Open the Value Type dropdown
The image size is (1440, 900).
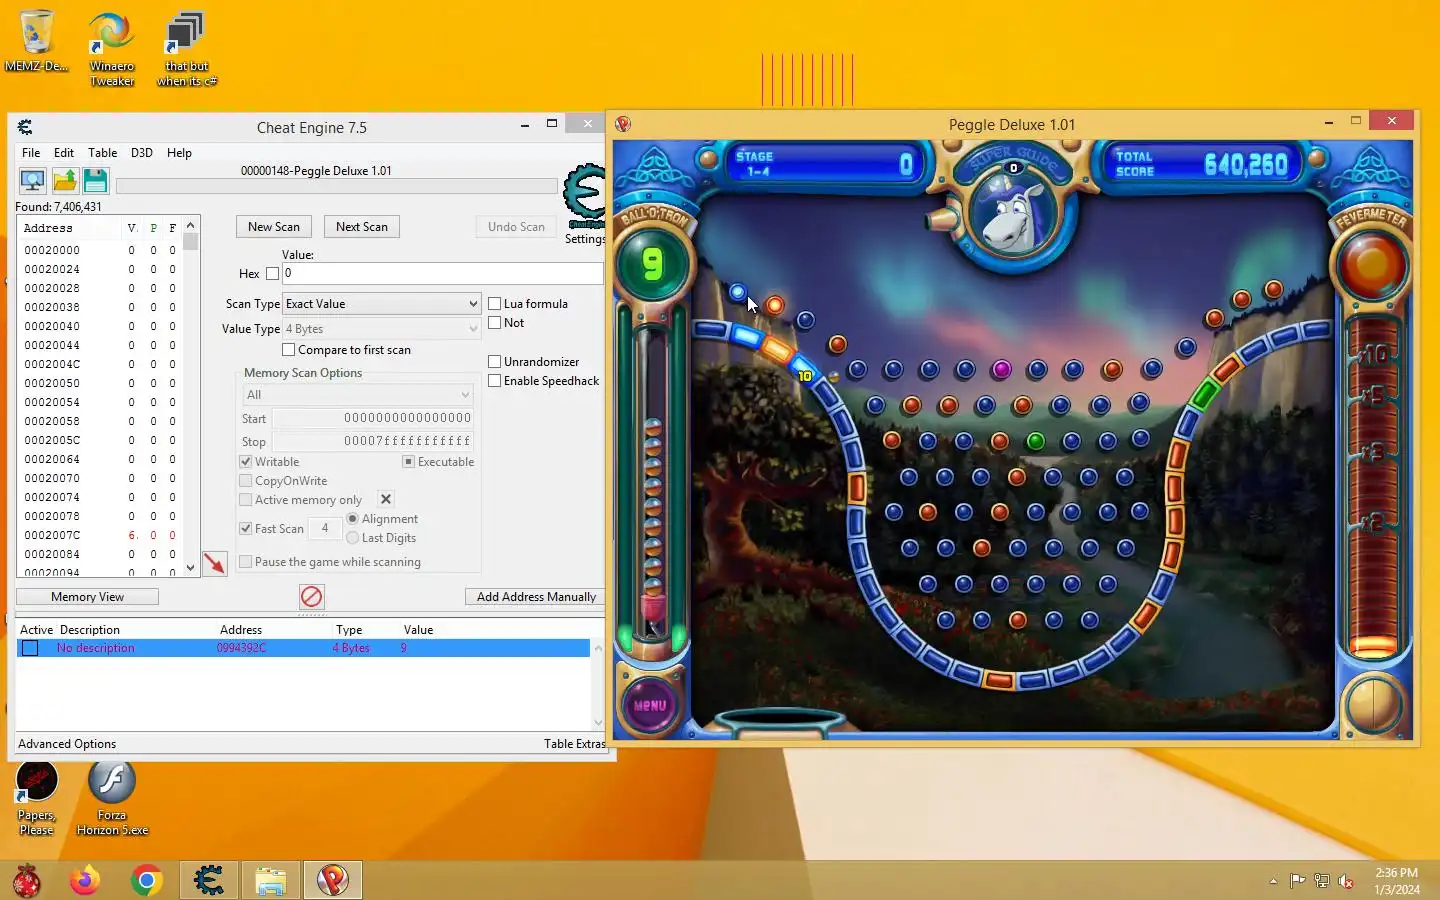(x=382, y=329)
